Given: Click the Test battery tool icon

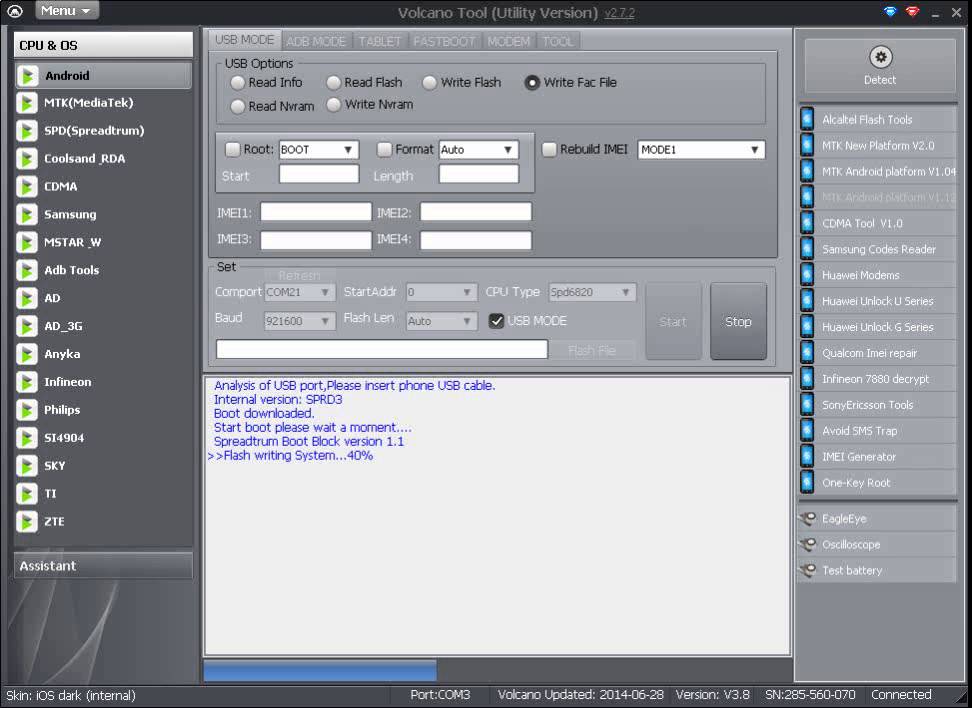Looking at the screenshot, I should [808, 570].
